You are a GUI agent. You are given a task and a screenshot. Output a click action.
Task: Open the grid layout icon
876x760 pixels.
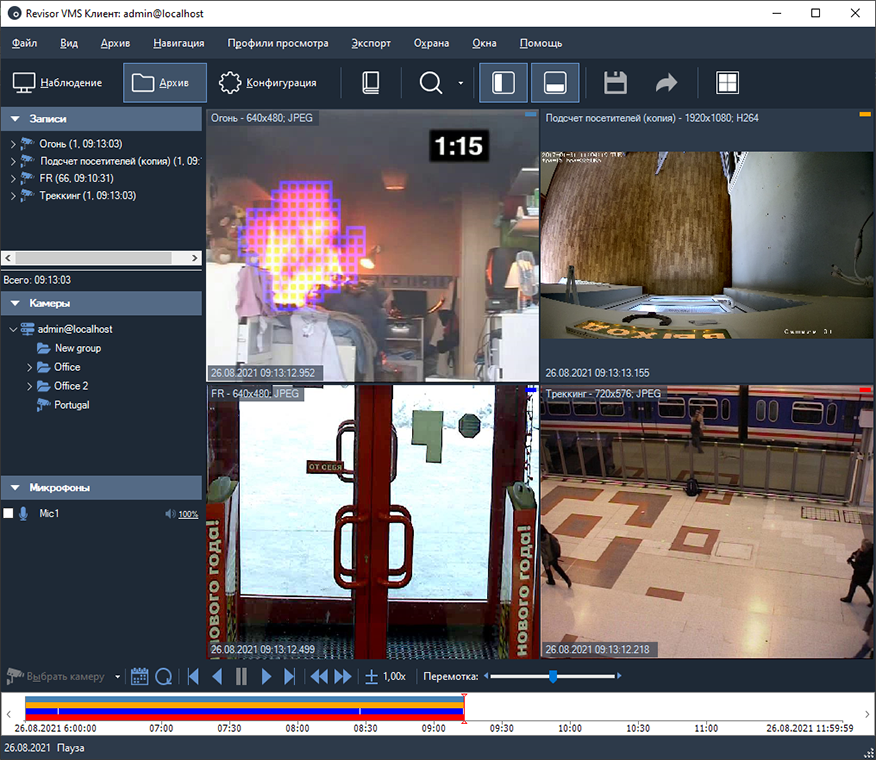[x=727, y=83]
